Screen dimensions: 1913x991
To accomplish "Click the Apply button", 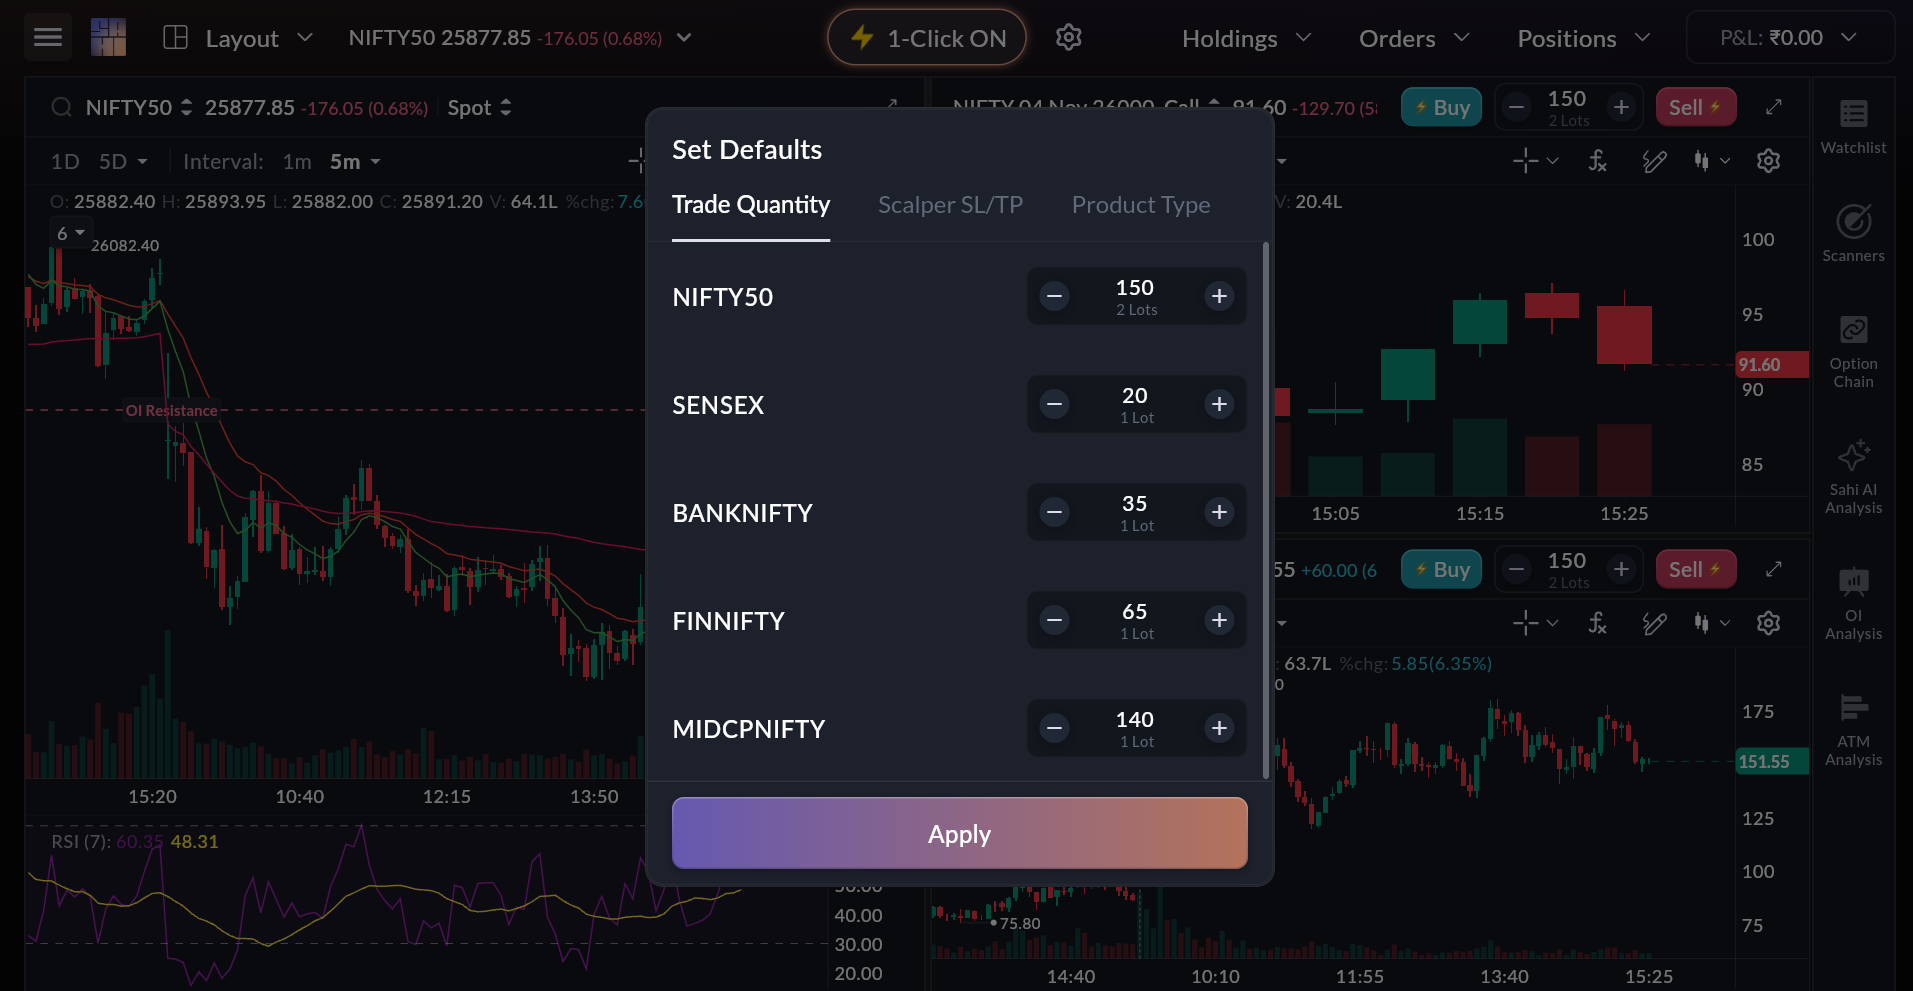I will coord(959,833).
